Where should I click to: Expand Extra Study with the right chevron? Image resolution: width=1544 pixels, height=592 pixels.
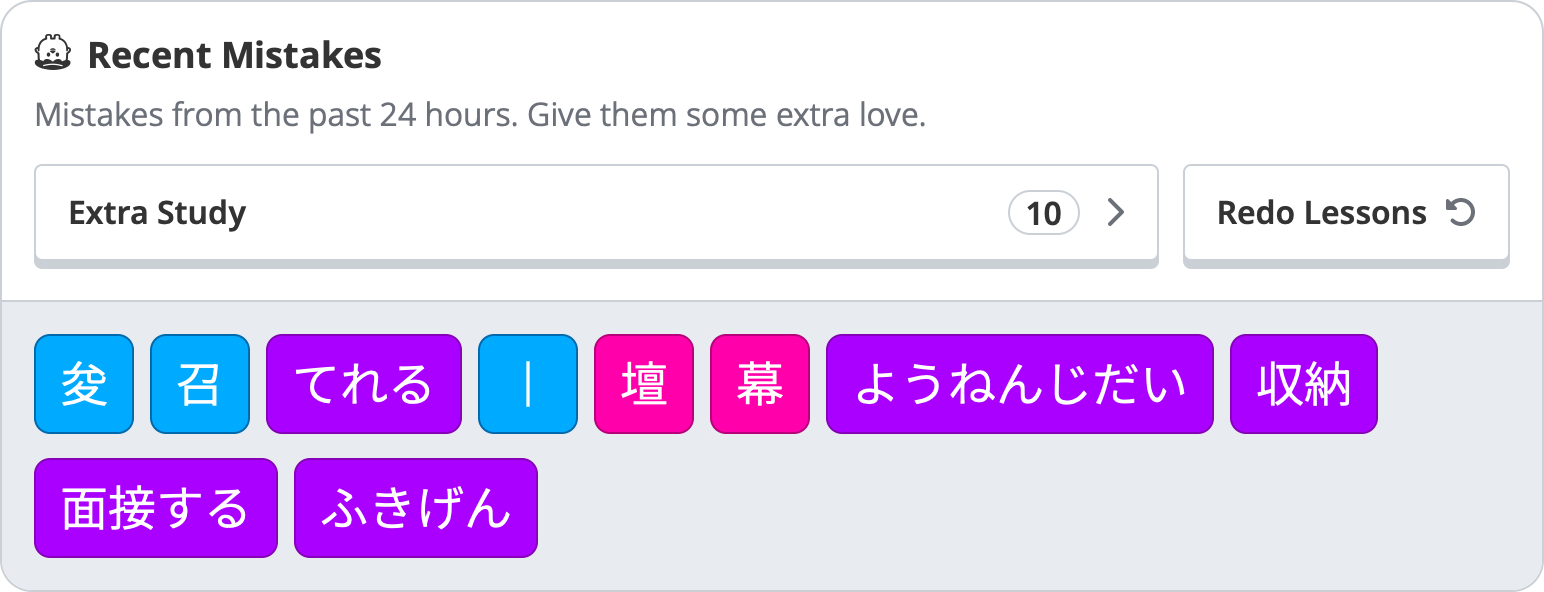(1116, 213)
